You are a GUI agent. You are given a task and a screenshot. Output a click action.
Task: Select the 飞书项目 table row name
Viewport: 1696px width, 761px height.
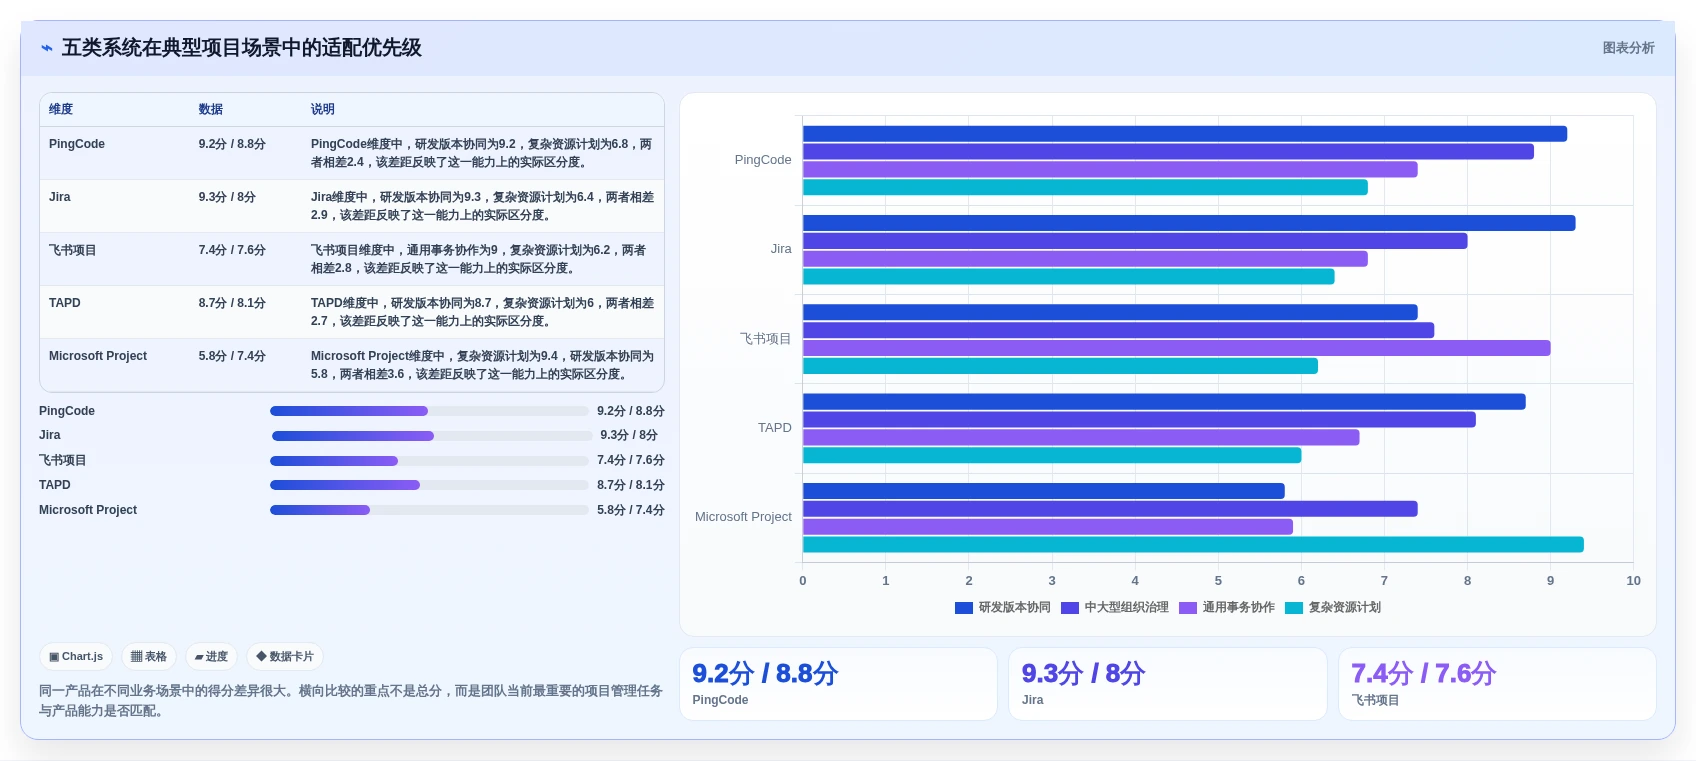73,250
